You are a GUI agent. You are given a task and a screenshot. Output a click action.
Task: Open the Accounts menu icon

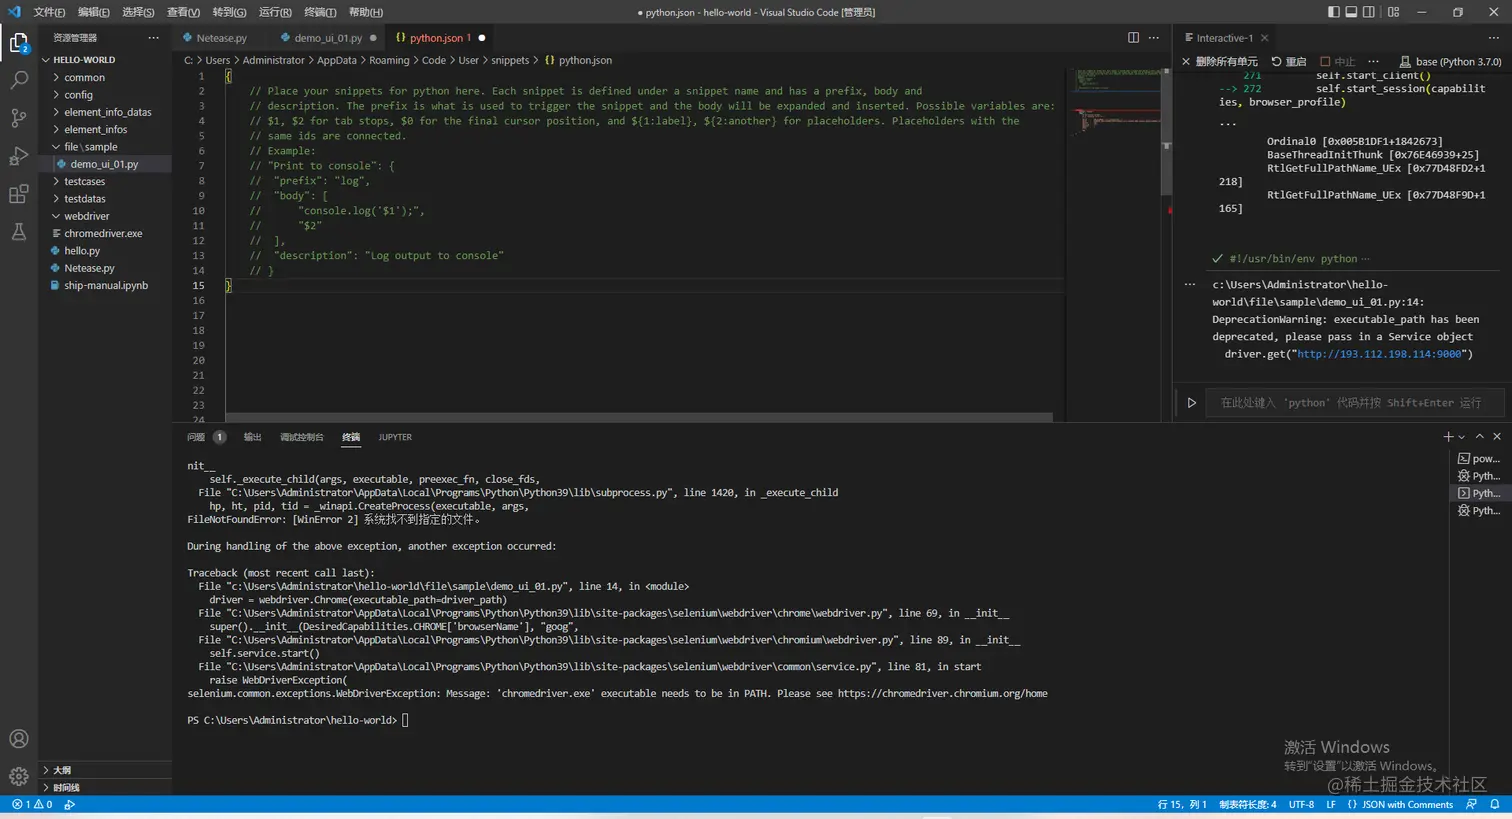click(19, 739)
